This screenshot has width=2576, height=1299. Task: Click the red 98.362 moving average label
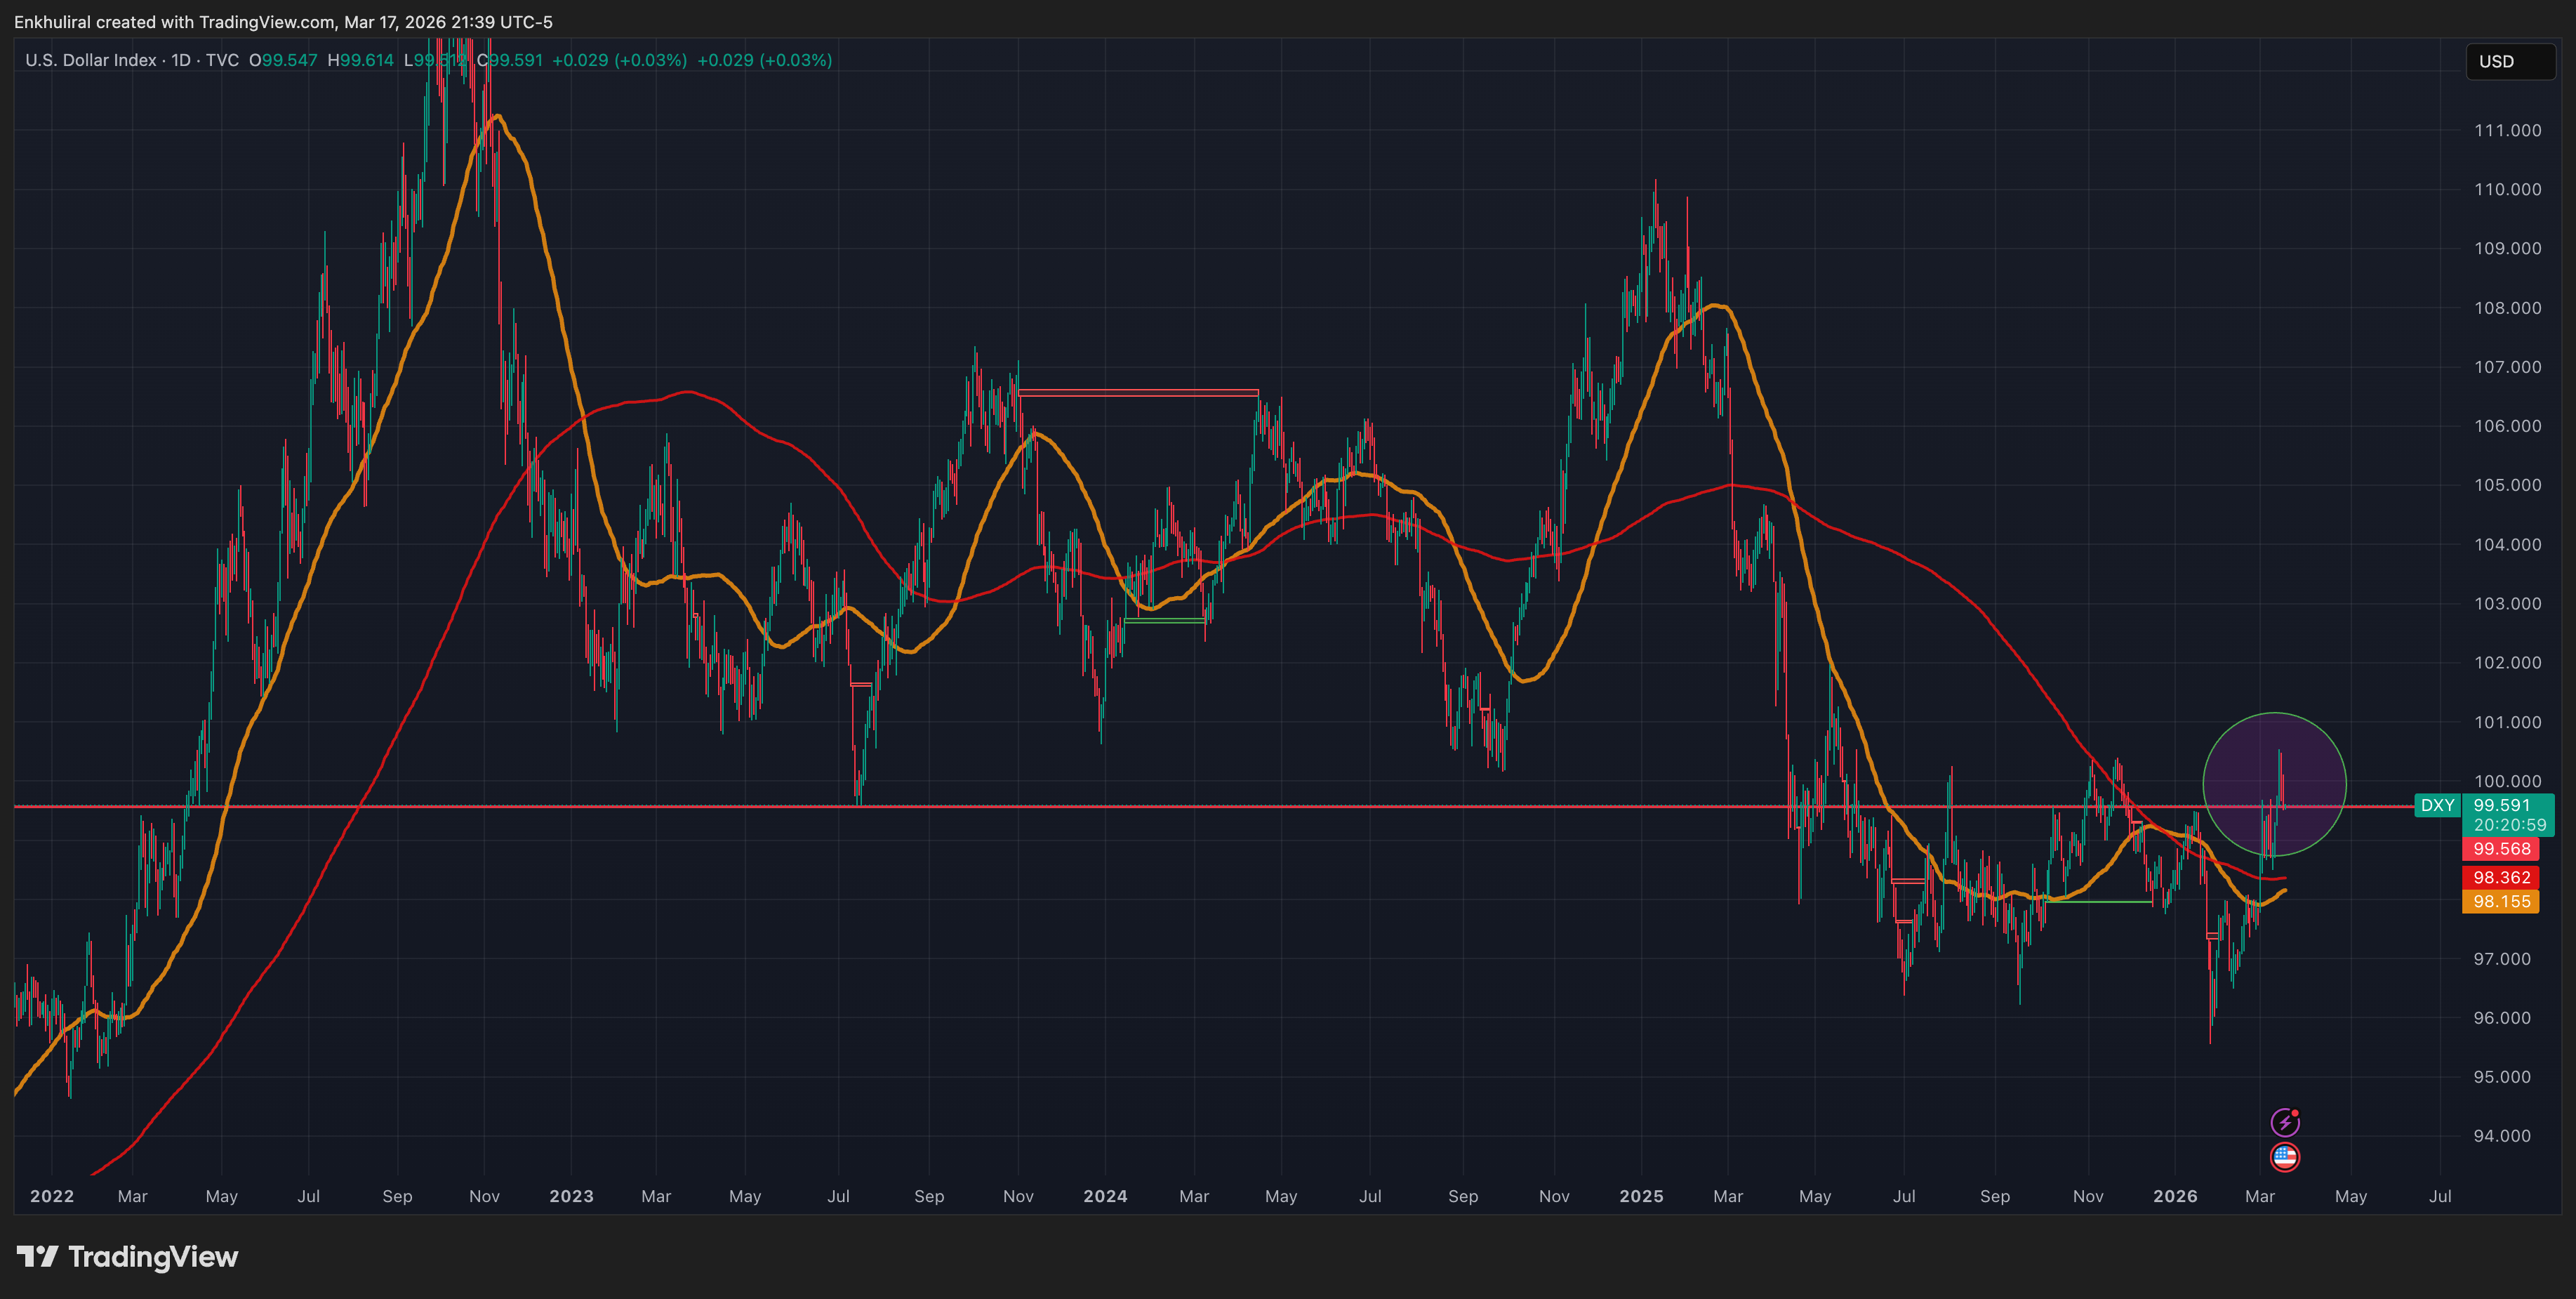pyautogui.click(x=2500, y=877)
